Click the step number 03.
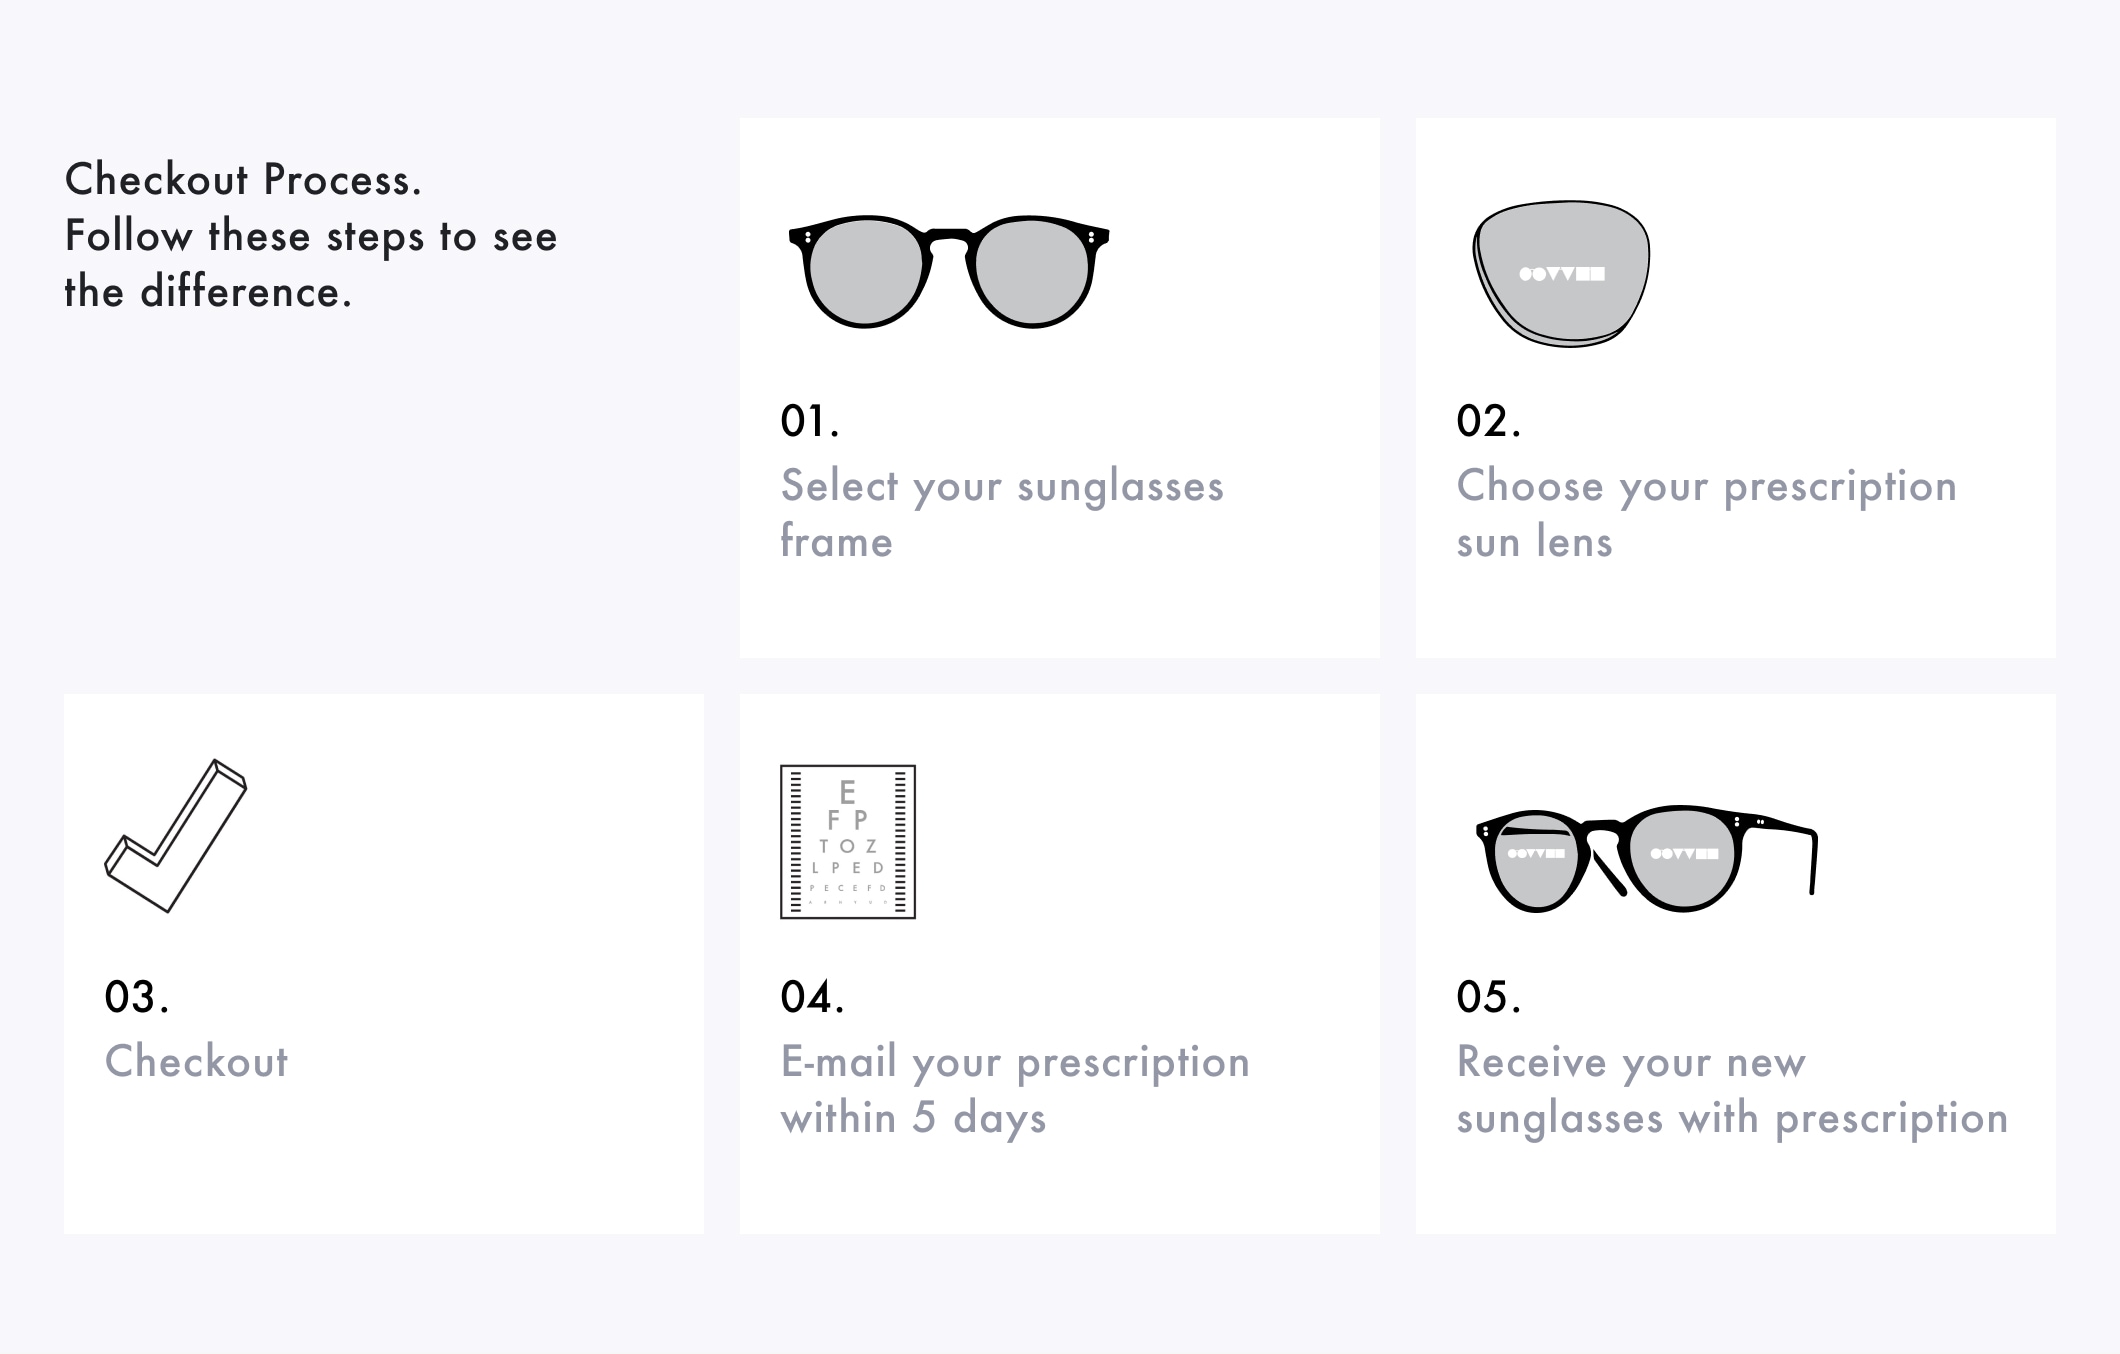This screenshot has width=2120, height=1354. pyautogui.click(x=137, y=997)
